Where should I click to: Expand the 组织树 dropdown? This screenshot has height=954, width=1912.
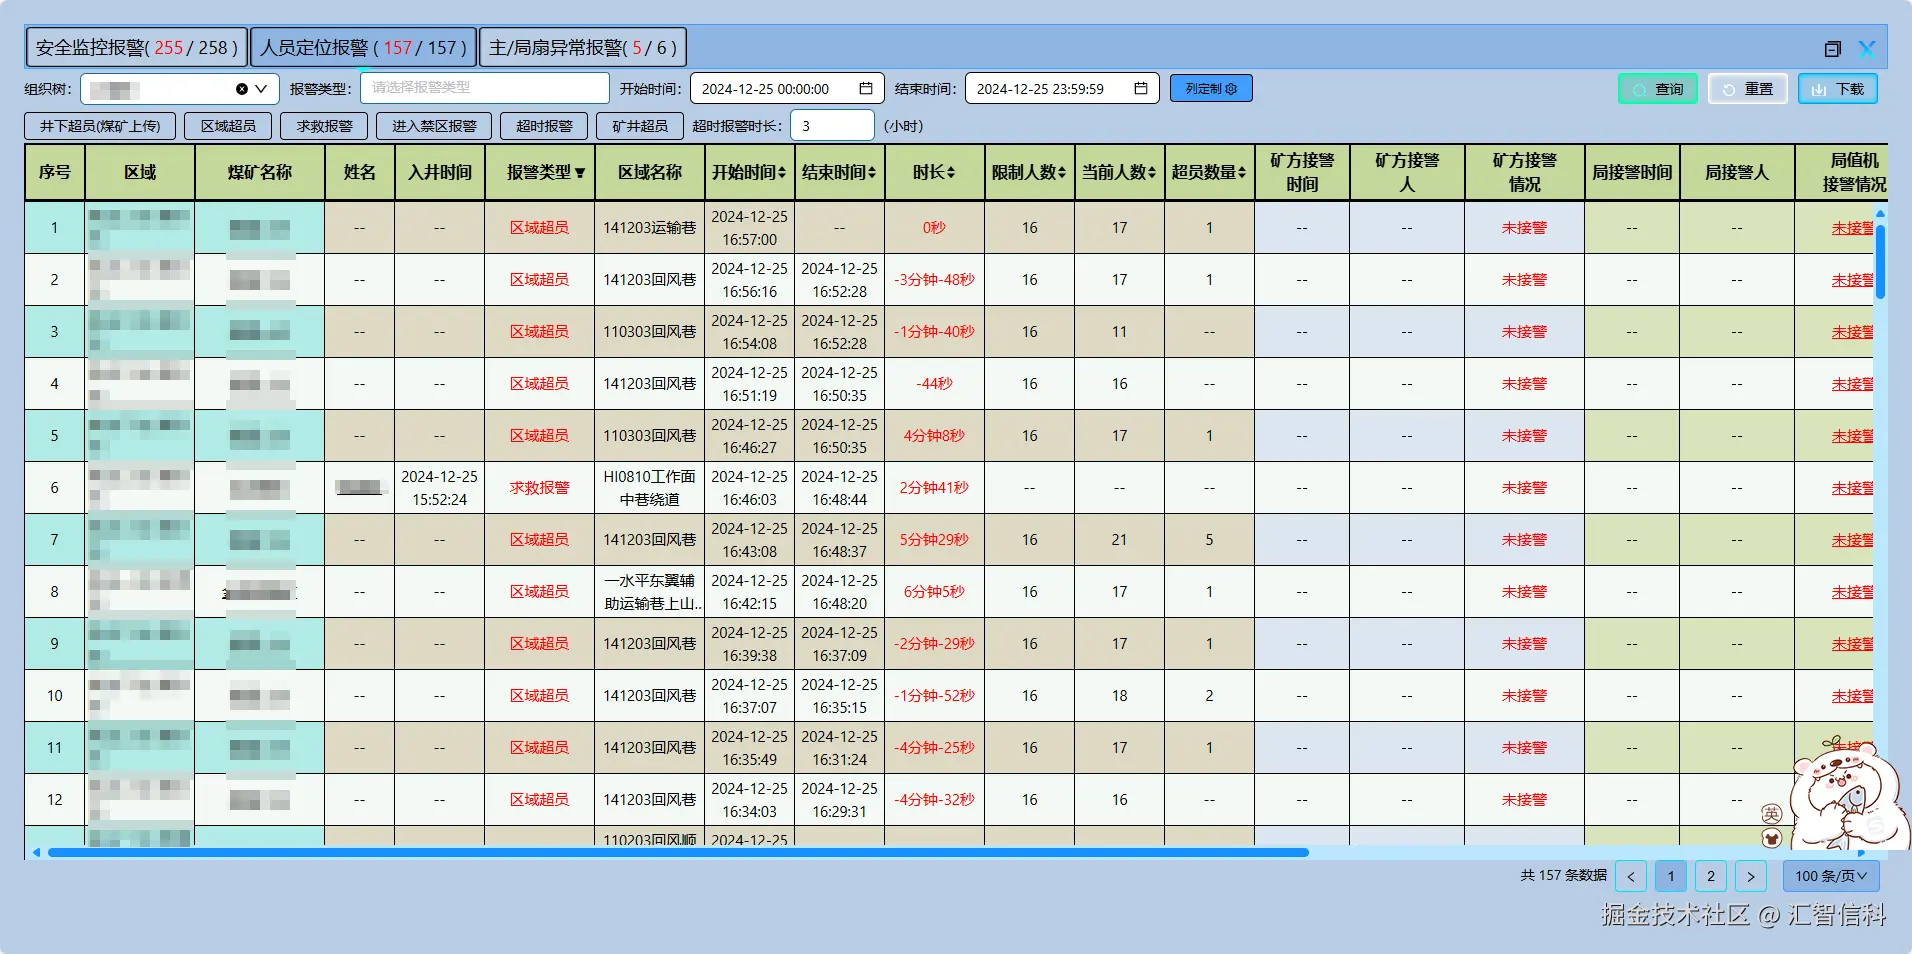261,89
